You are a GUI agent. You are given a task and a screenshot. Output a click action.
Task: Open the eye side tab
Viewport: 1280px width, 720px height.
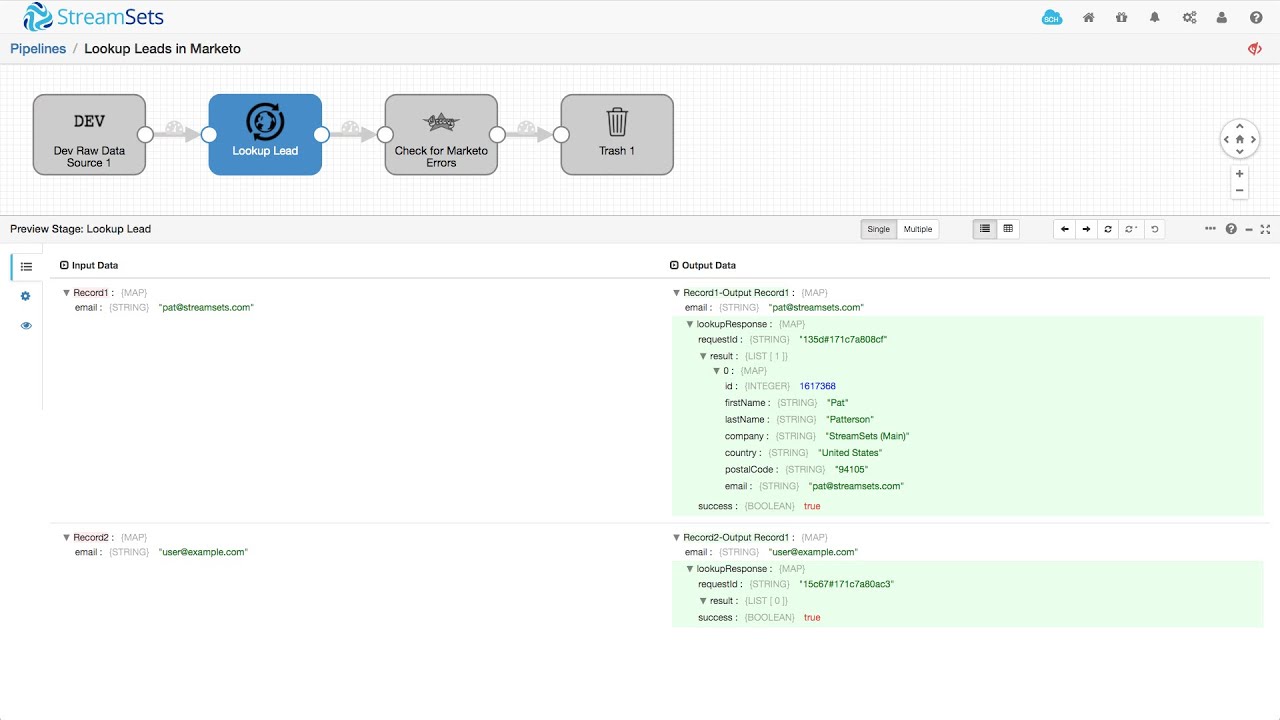[26, 325]
